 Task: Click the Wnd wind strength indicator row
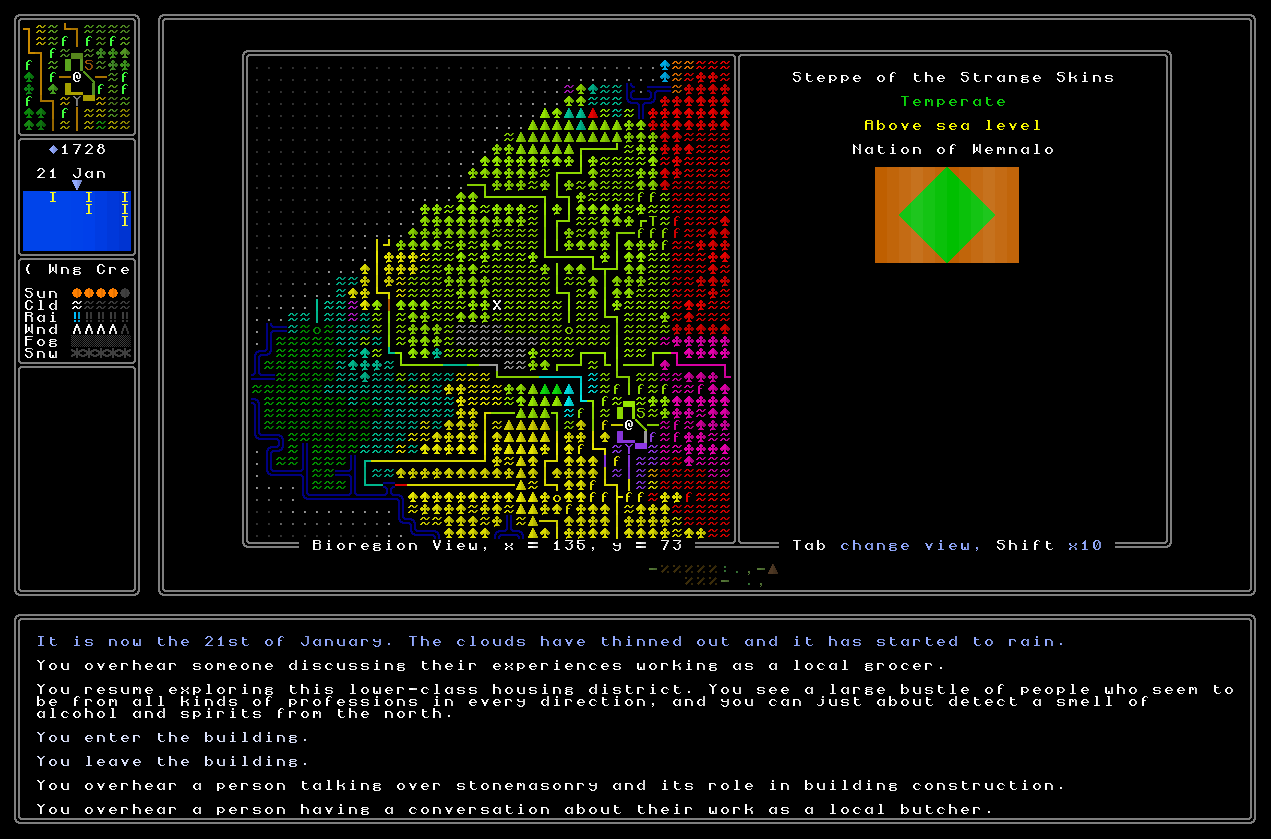click(100, 329)
